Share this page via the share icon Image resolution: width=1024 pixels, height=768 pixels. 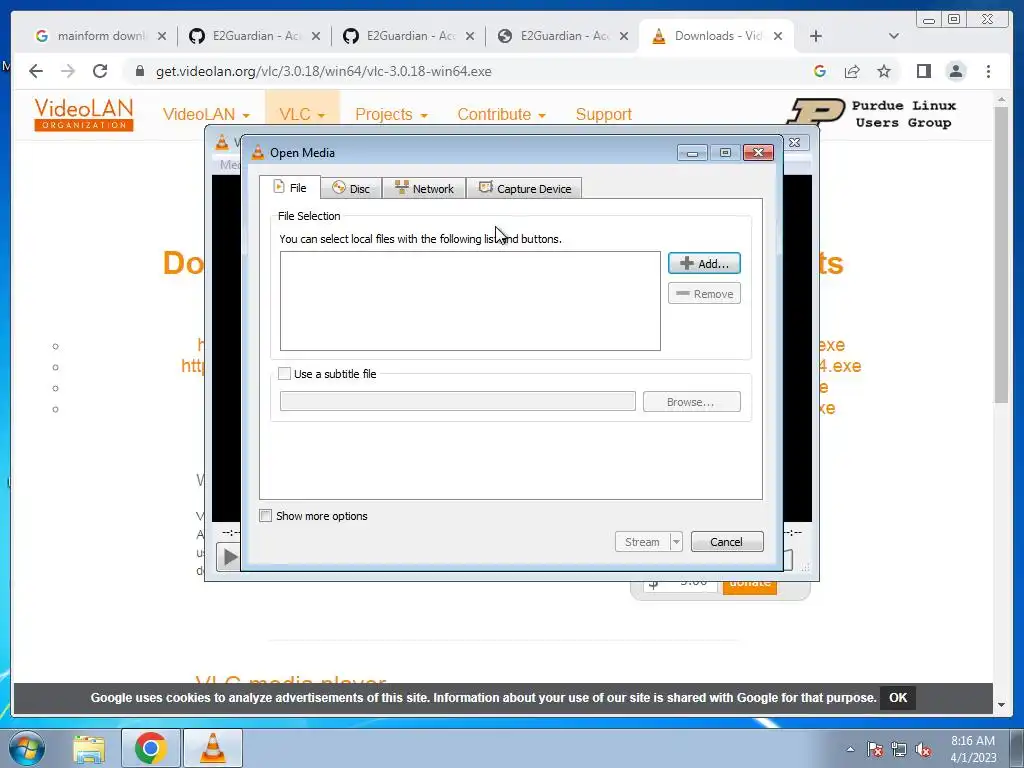[x=852, y=71]
